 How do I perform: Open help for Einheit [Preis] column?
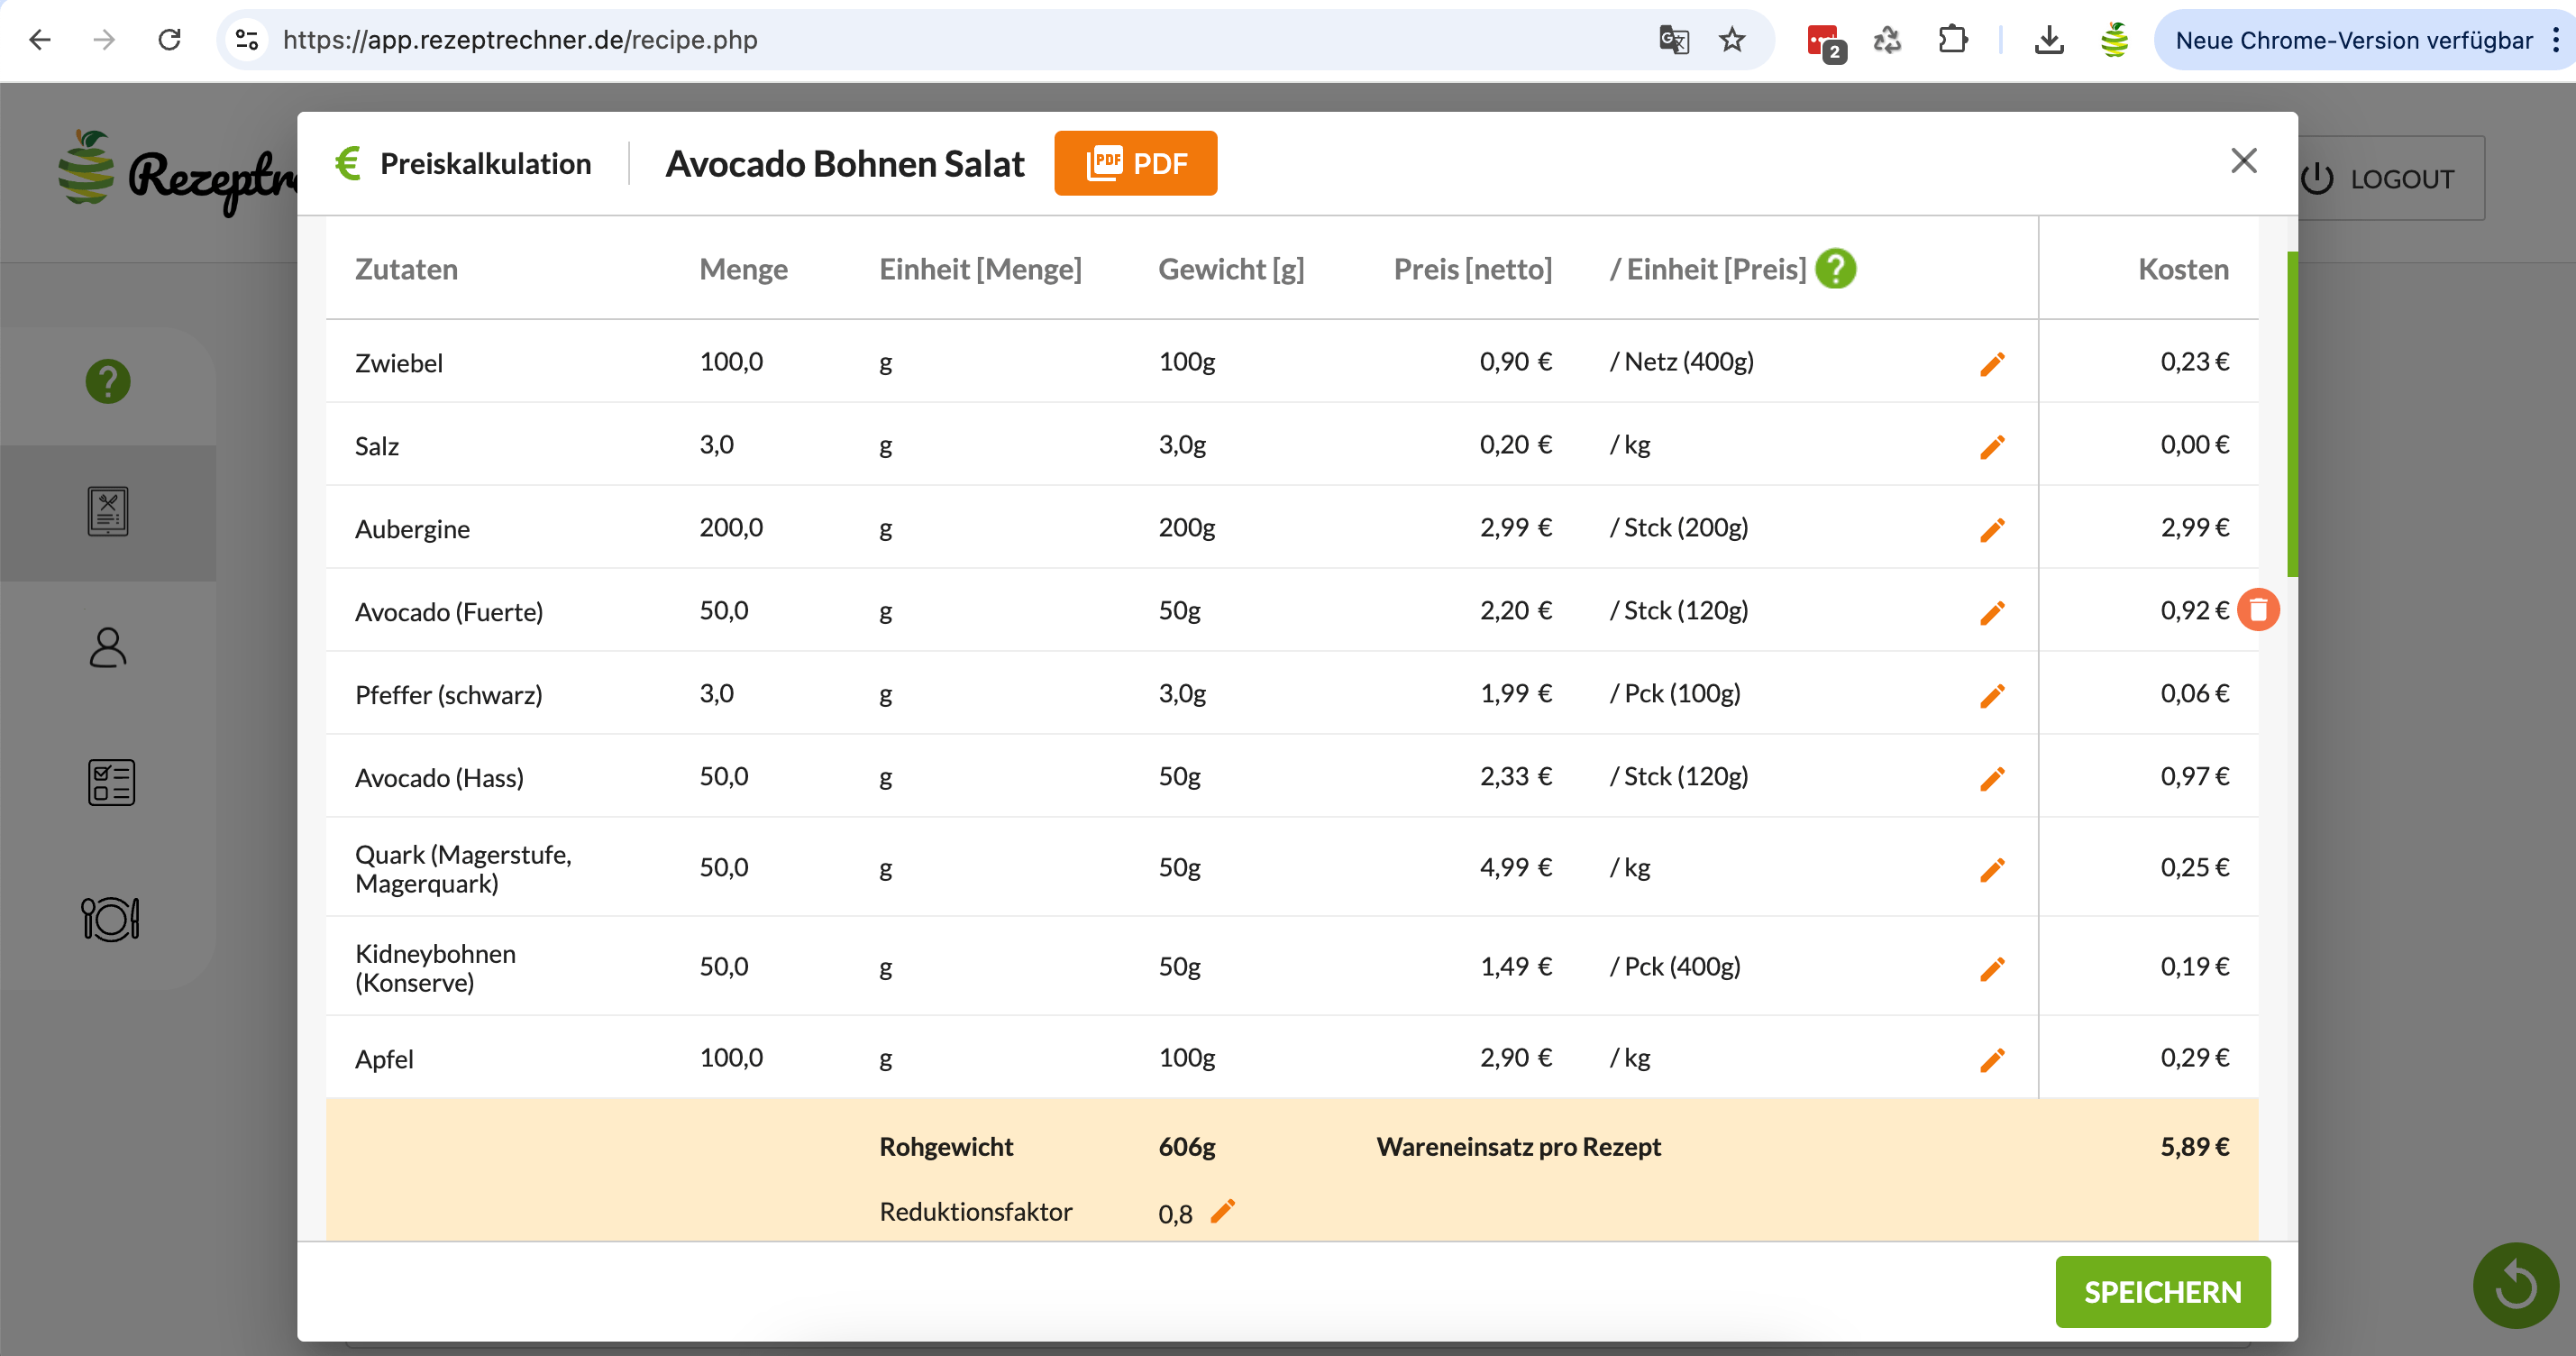pyautogui.click(x=1836, y=269)
